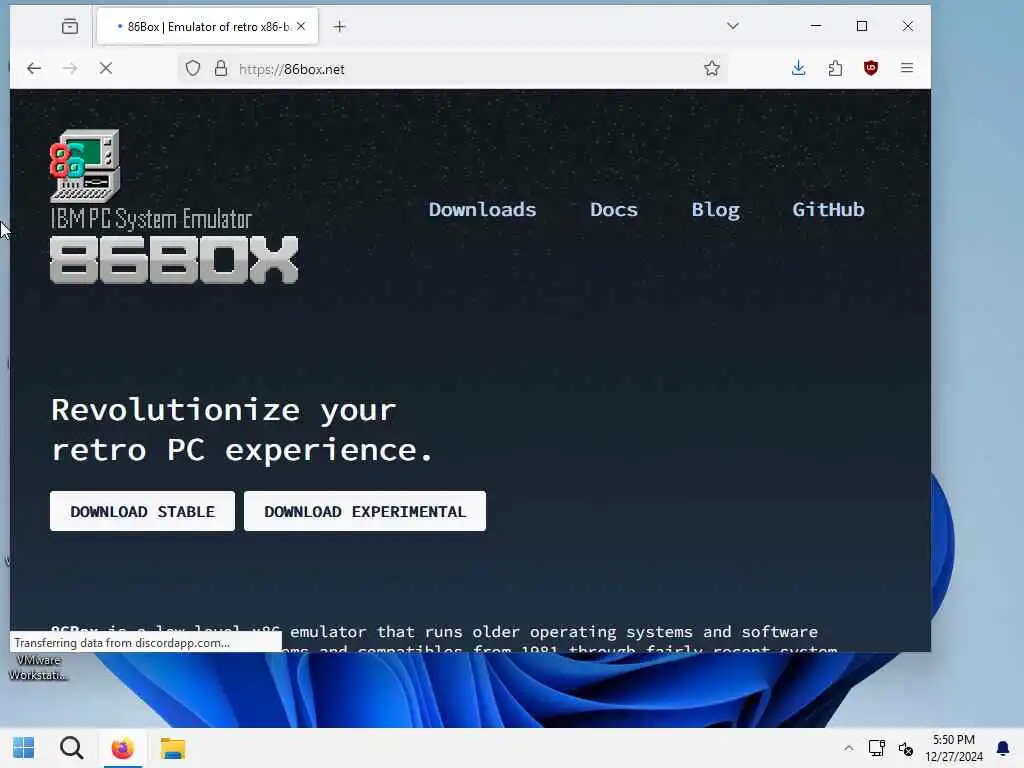Open the muted volume tray icon
Screen dimensions: 1024x768
(x=906, y=748)
